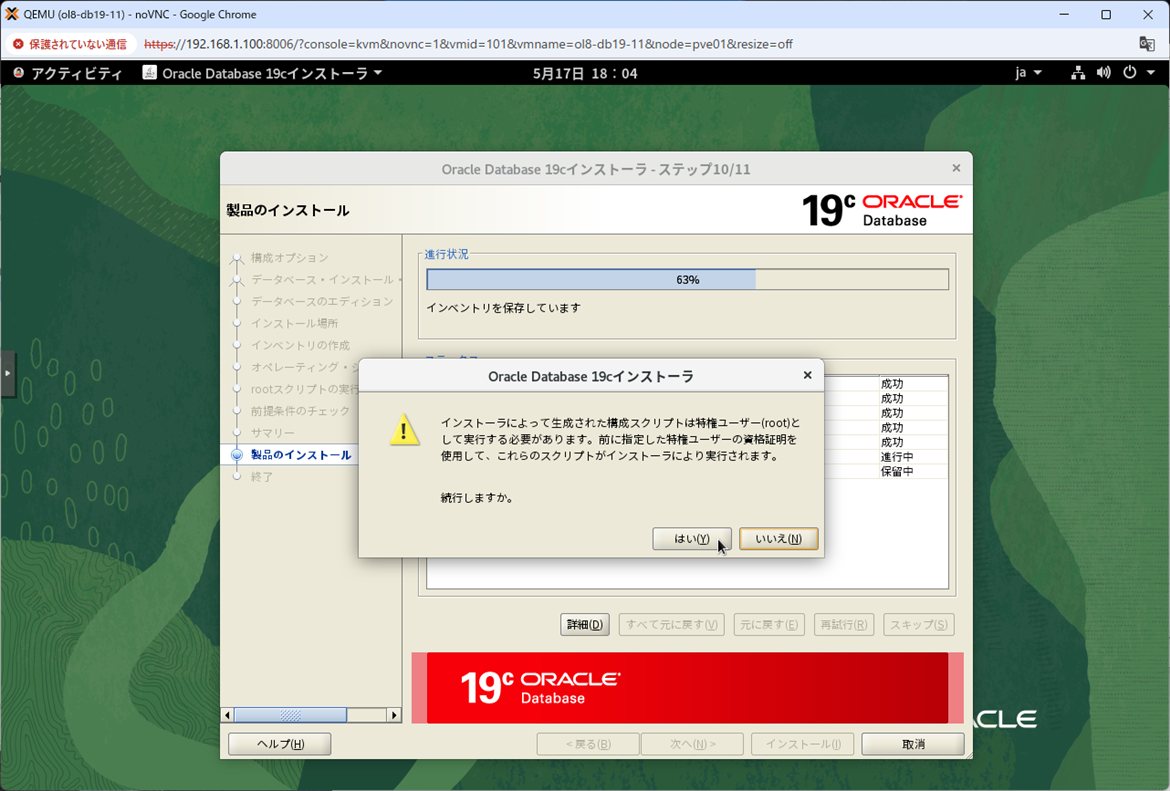
Task: Close the Oracle installer main window
Action: [956, 169]
